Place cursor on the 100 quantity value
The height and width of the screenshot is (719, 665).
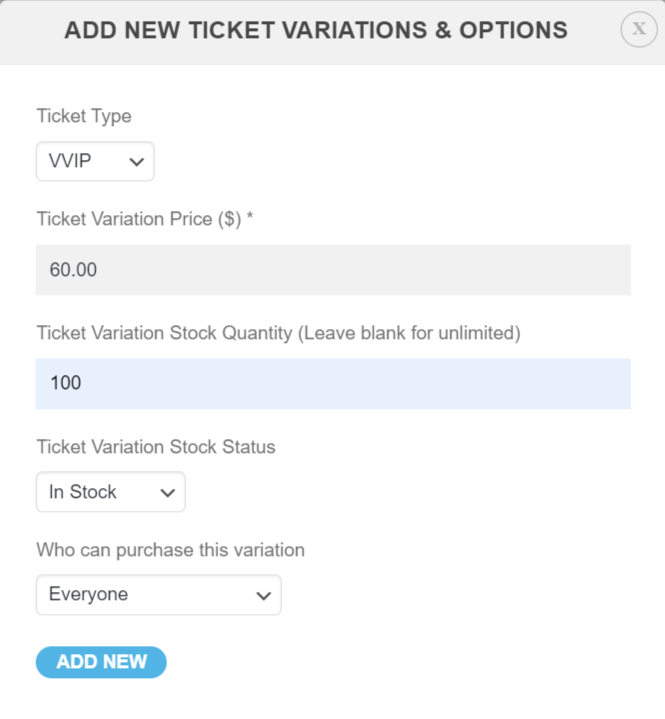pos(66,383)
